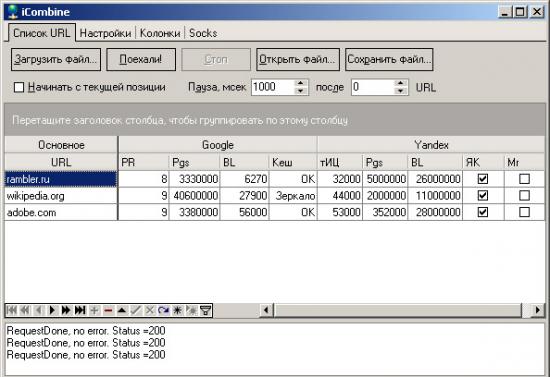Click the тИЦ column header
Viewport: 550px width, 377px height.
(340, 162)
